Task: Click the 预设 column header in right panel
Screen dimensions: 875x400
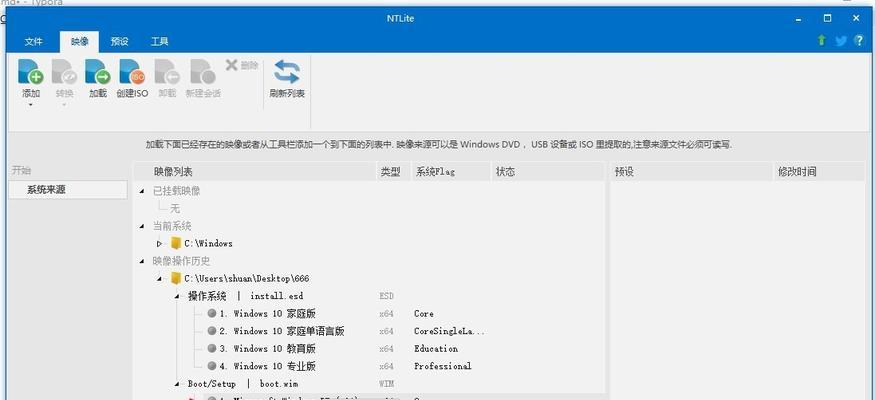Action: click(691, 172)
